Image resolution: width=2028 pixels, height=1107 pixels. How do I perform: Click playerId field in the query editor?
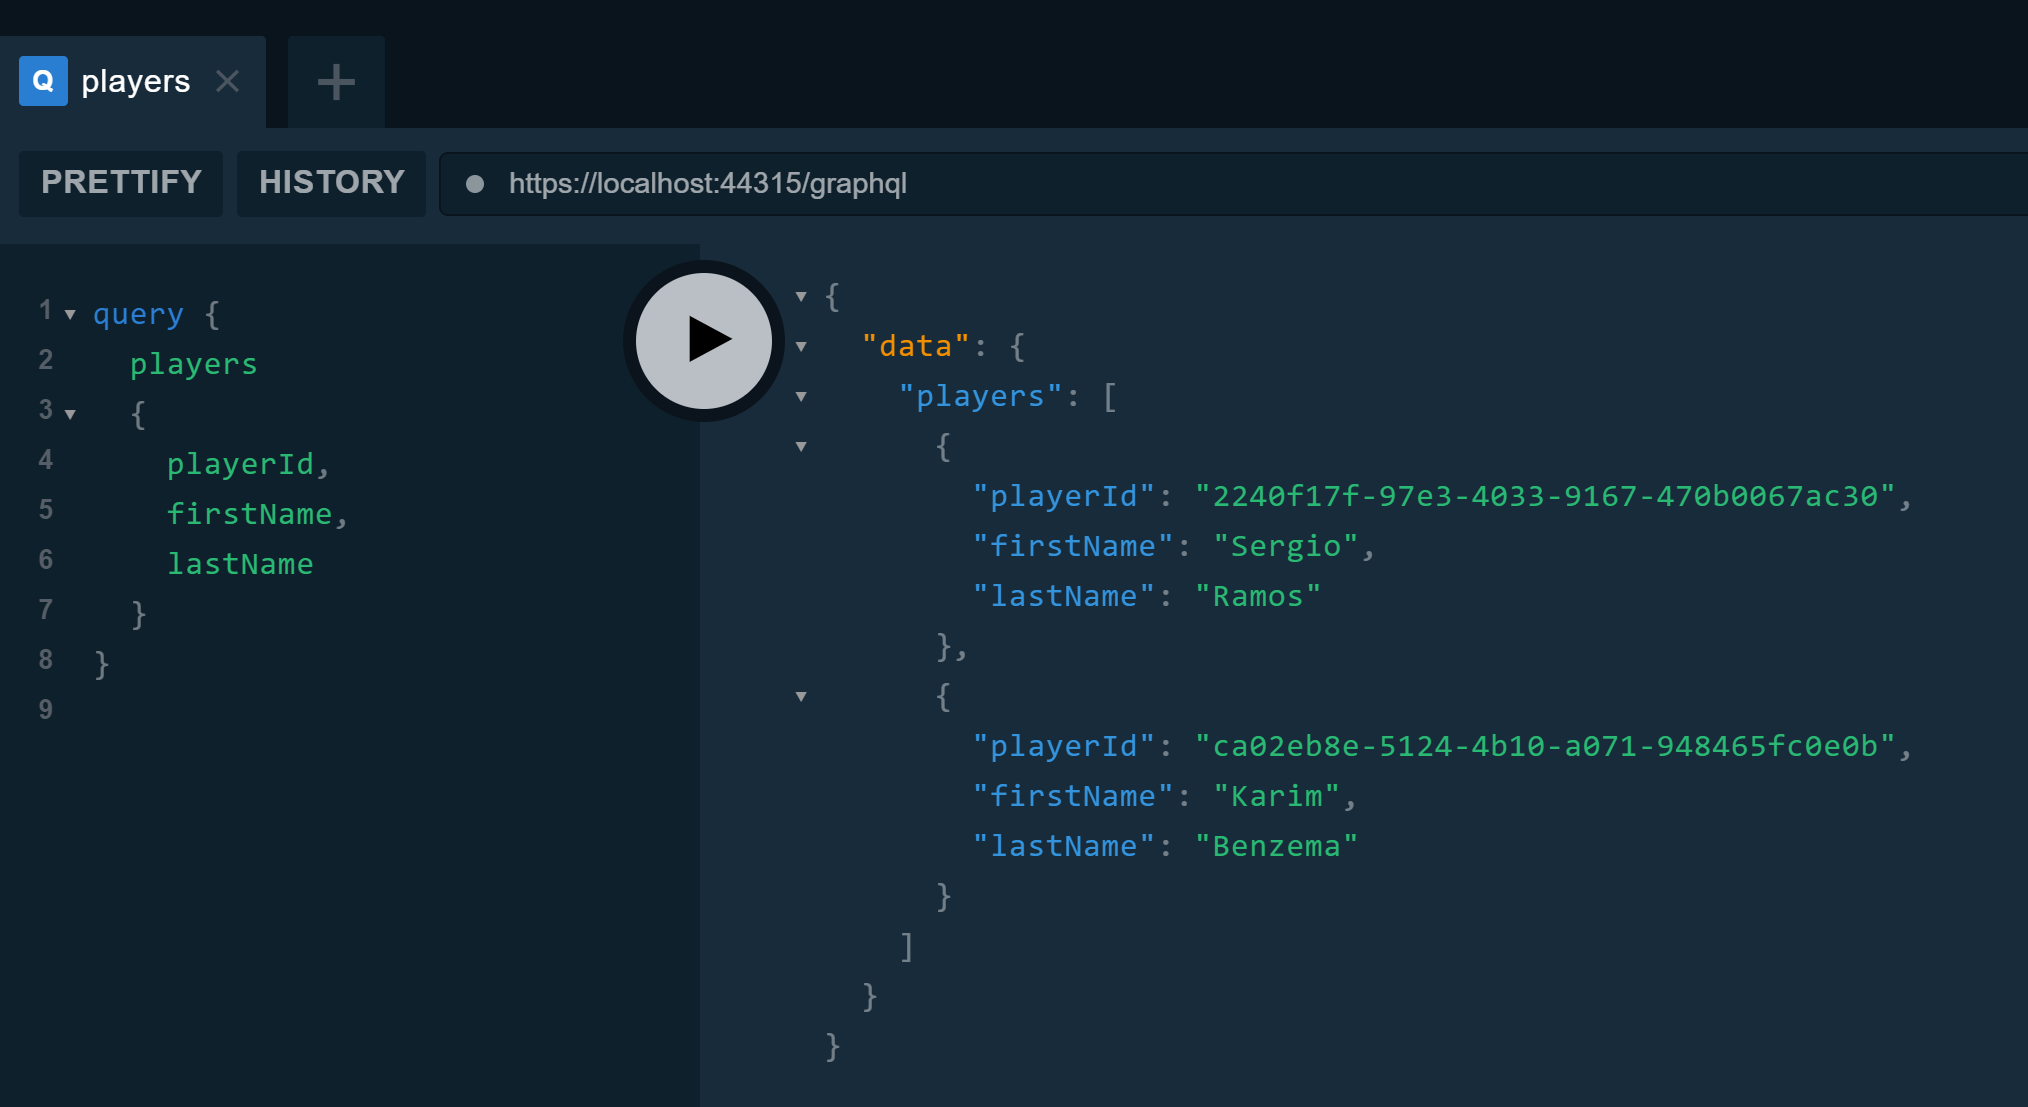(x=240, y=464)
